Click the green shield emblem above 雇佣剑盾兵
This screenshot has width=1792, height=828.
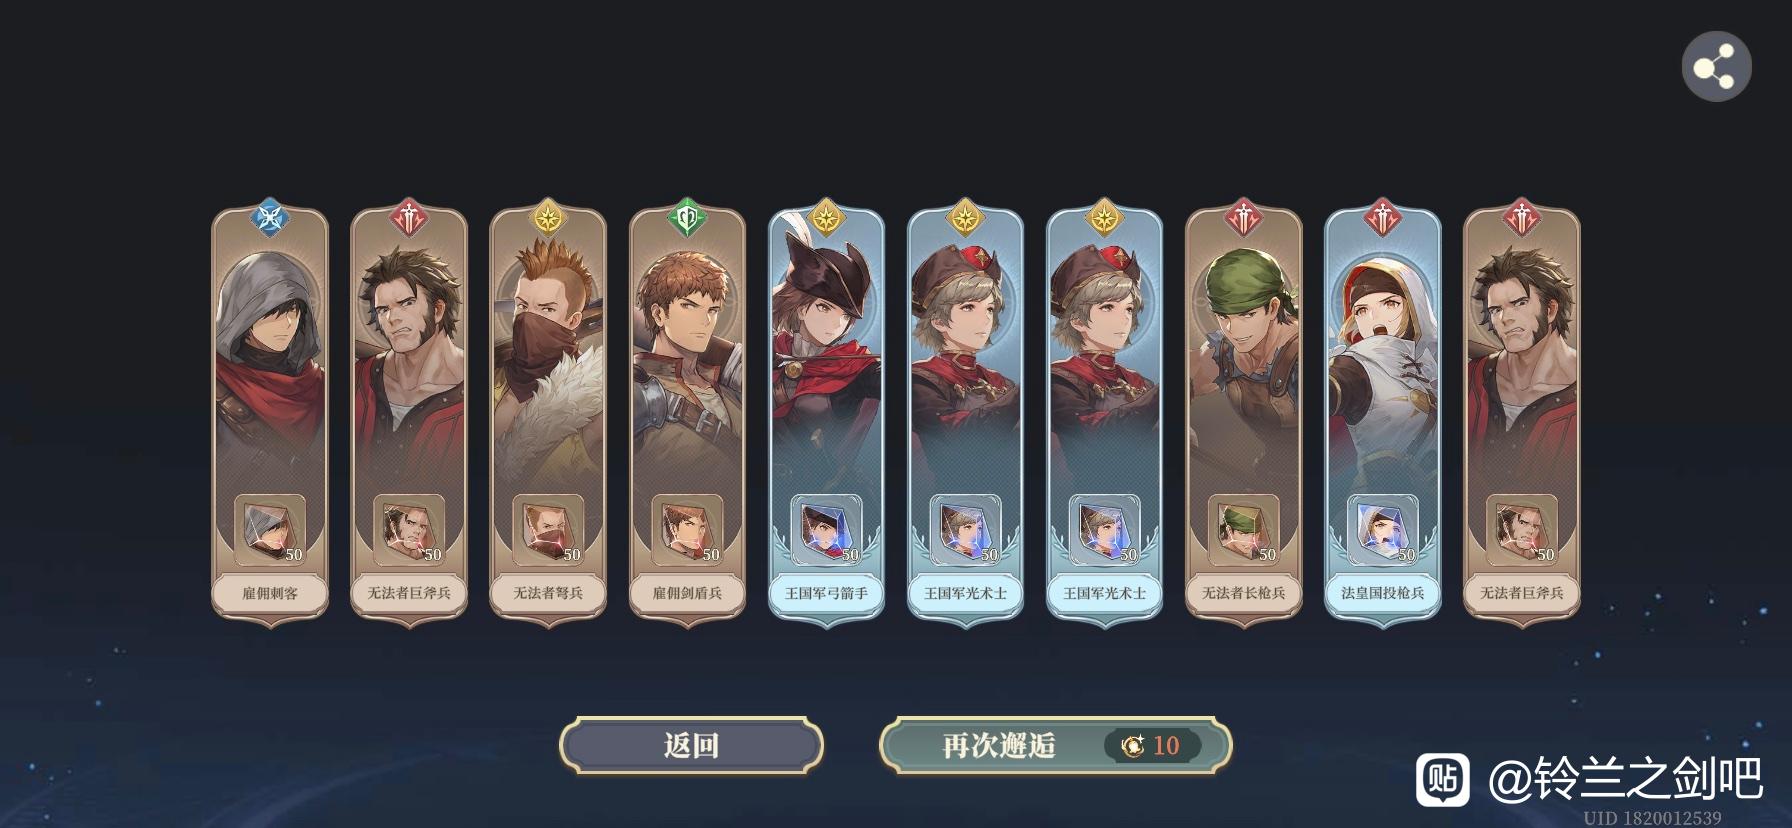tap(687, 217)
